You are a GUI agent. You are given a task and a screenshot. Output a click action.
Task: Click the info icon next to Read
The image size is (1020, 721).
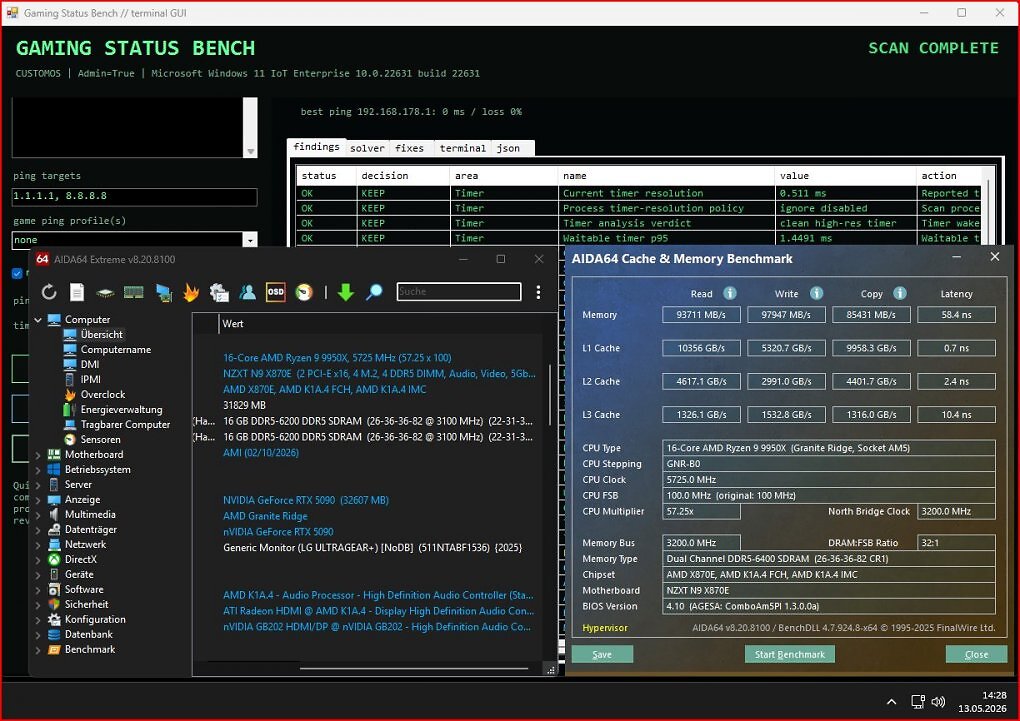pos(730,293)
